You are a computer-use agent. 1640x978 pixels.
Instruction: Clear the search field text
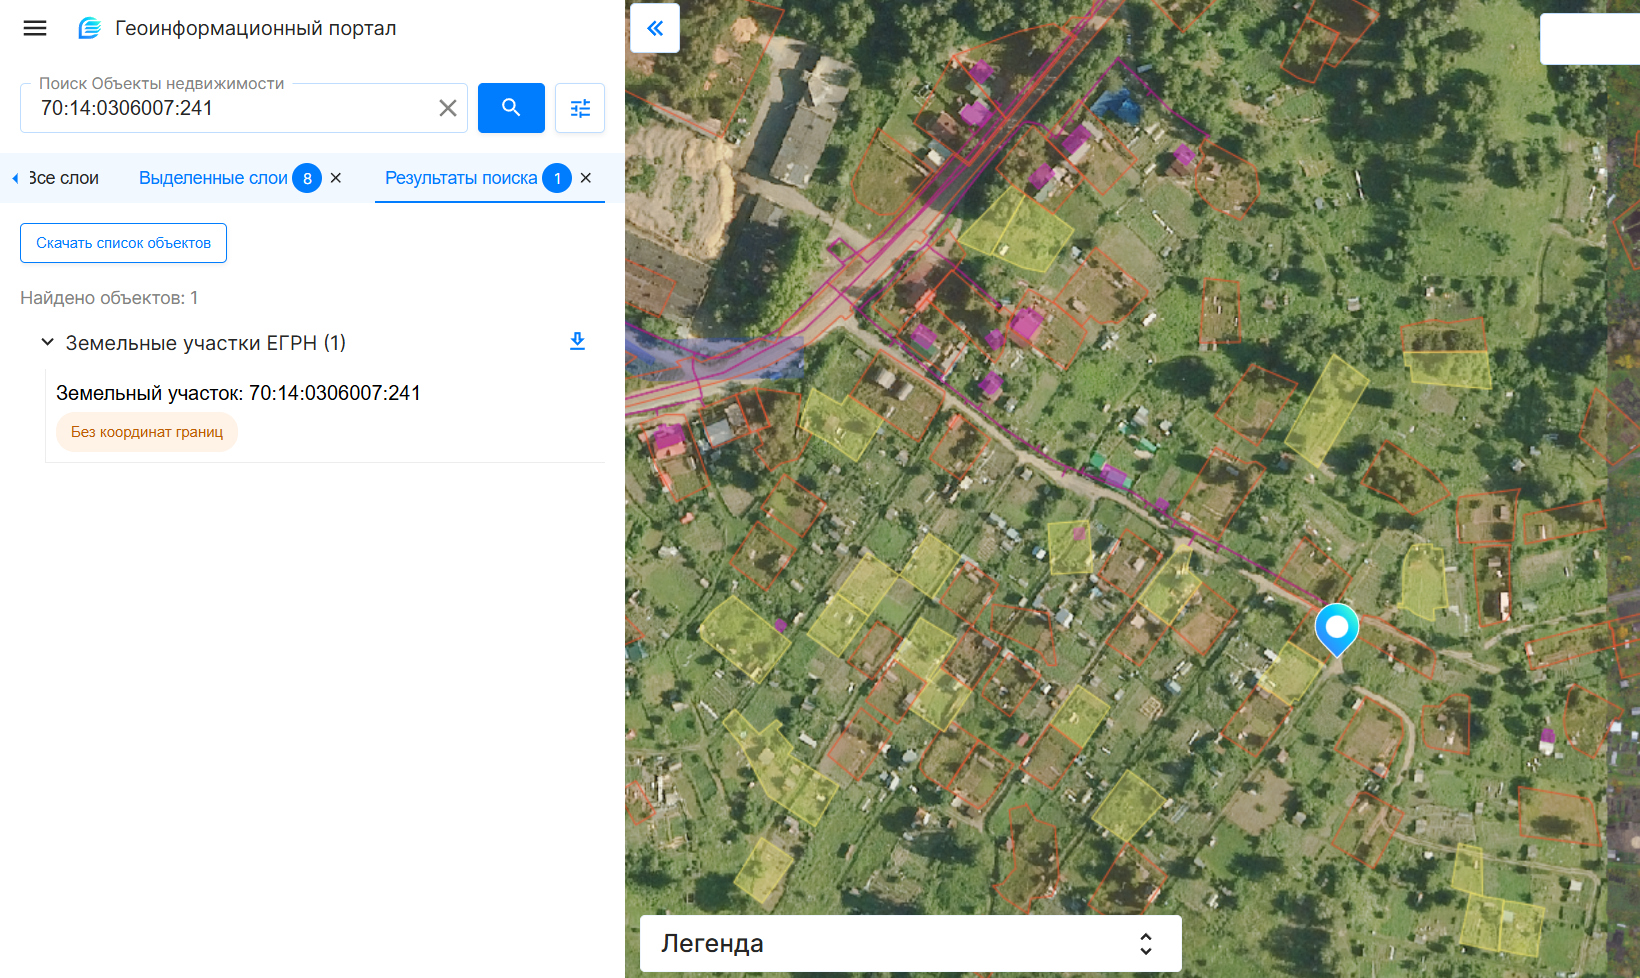tap(447, 108)
